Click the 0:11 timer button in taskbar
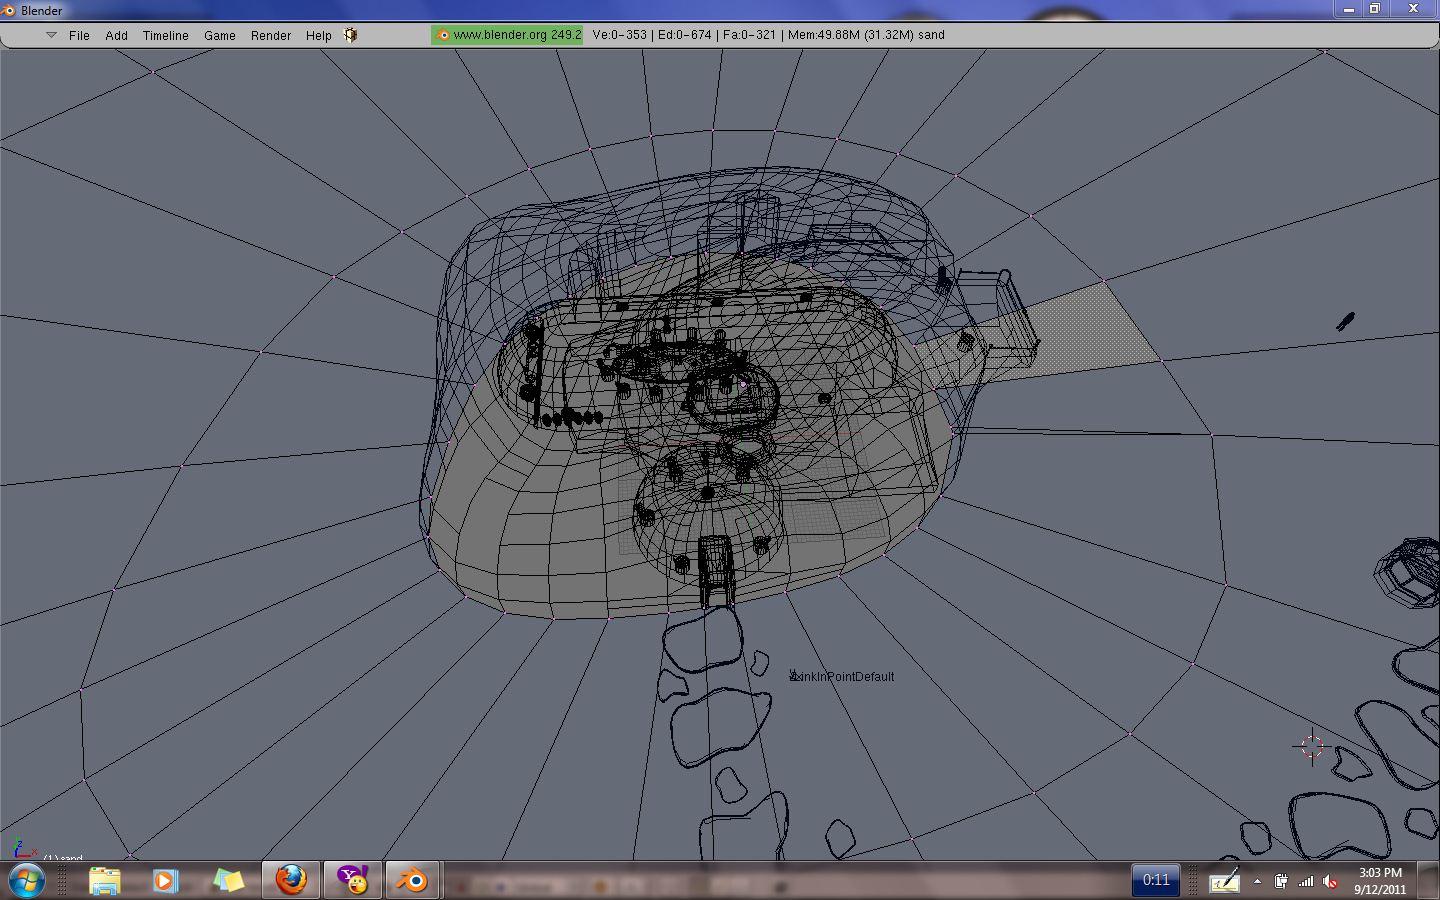 (x=1156, y=880)
